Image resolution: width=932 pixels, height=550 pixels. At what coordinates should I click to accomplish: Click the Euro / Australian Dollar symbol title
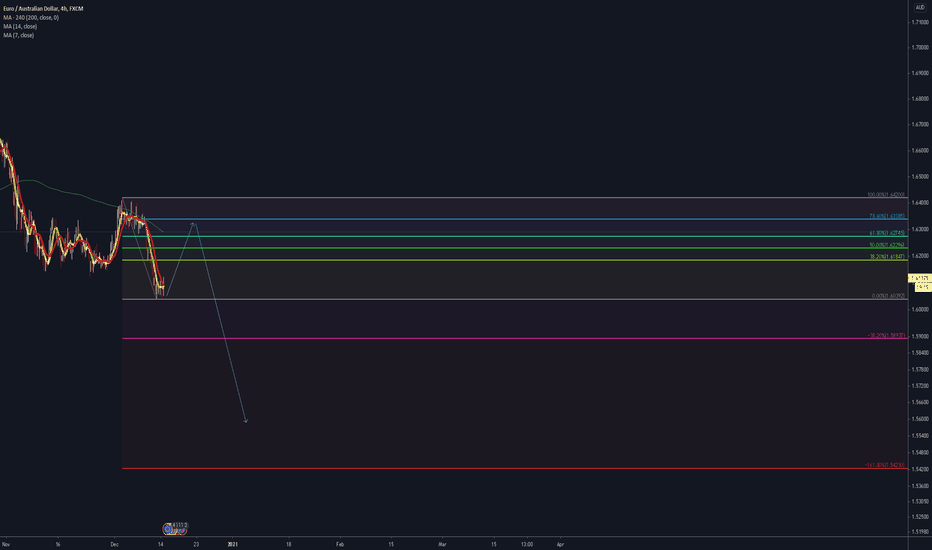43,9
